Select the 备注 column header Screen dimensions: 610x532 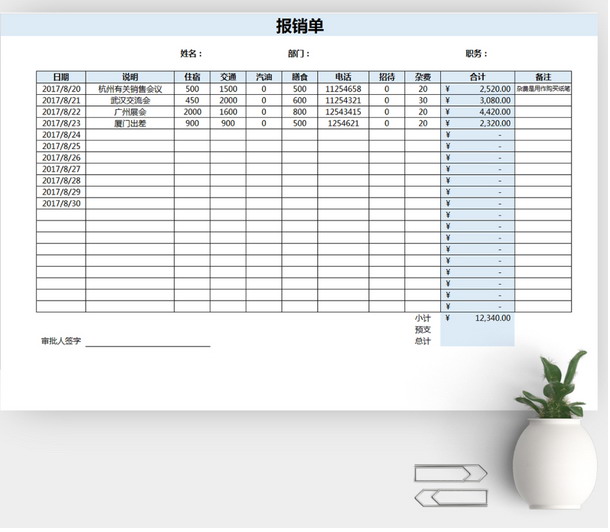pyautogui.click(x=543, y=77)
